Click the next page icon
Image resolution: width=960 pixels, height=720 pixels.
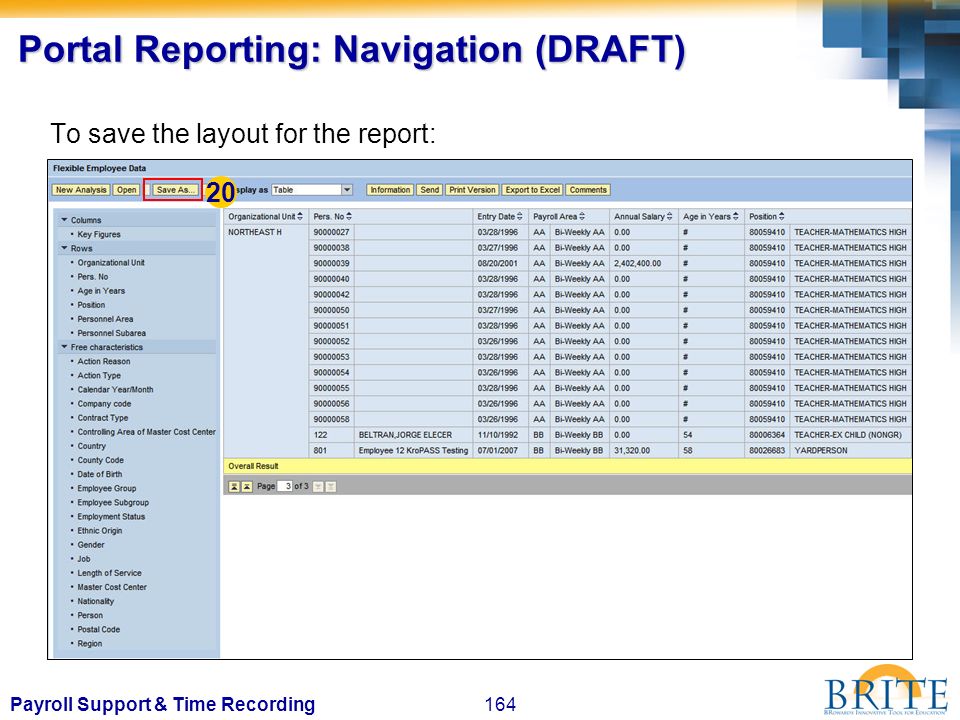point(318,486)
